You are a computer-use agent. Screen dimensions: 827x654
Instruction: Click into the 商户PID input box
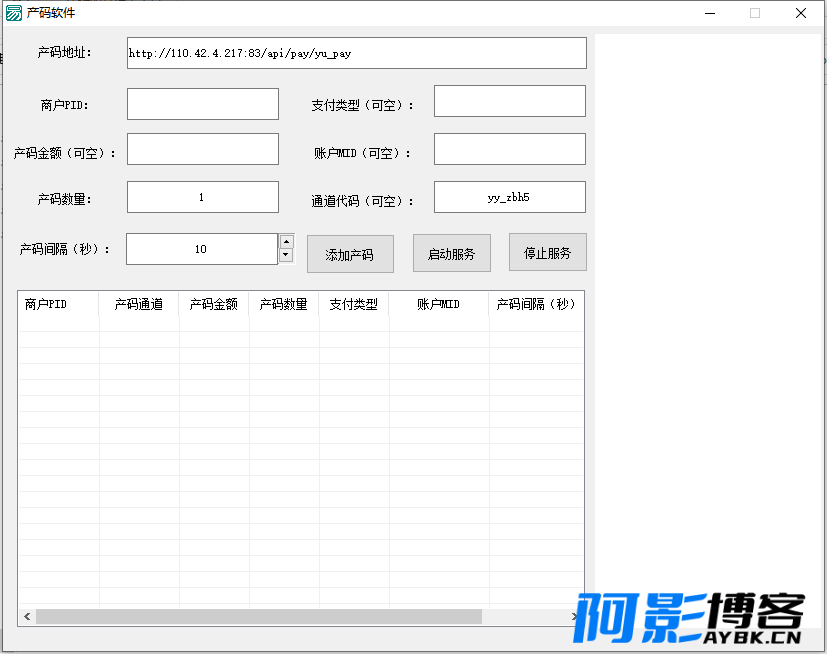(203, 104)
